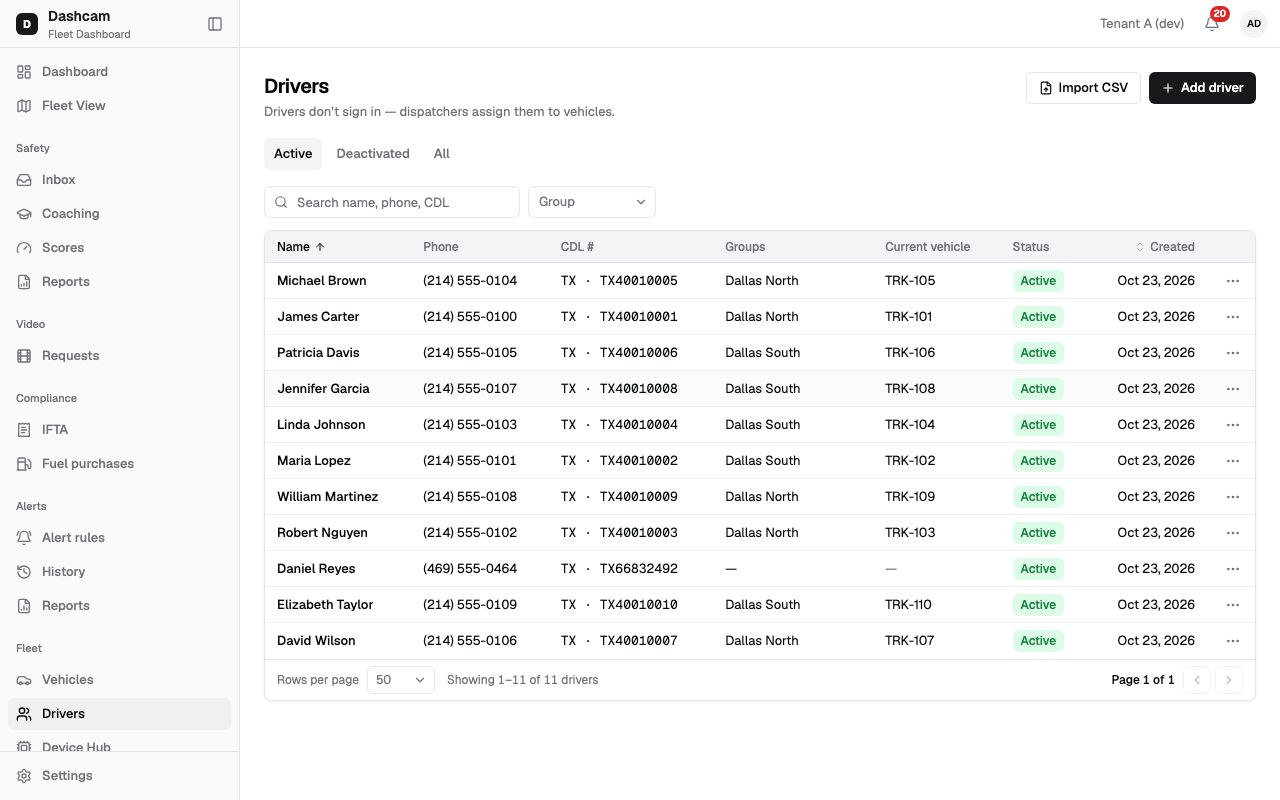Image resolution: width=1280 pixels, height=800 pixels.
Task: Open row actions menu for David Wilson
Action: pos(1232,641)
